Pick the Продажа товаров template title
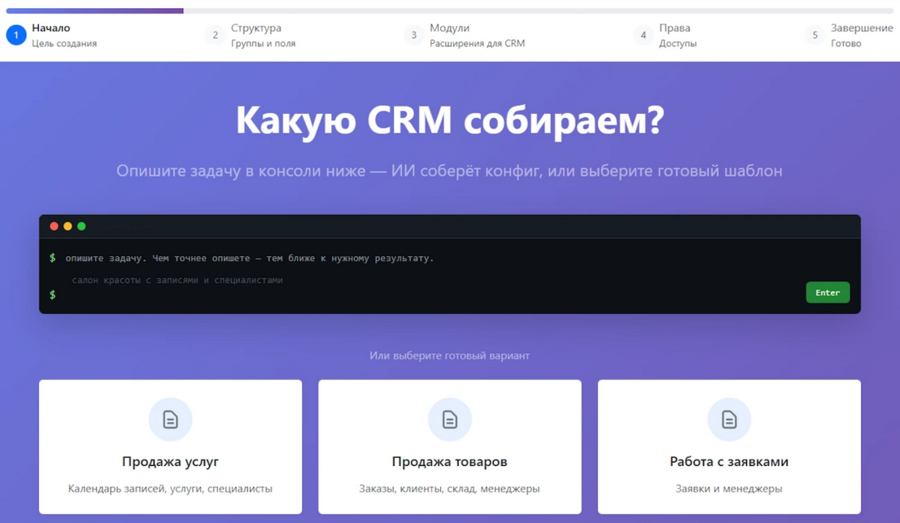The width and height of the screenshot is (900, 523). pyautogui.click(x=449, y=462)
